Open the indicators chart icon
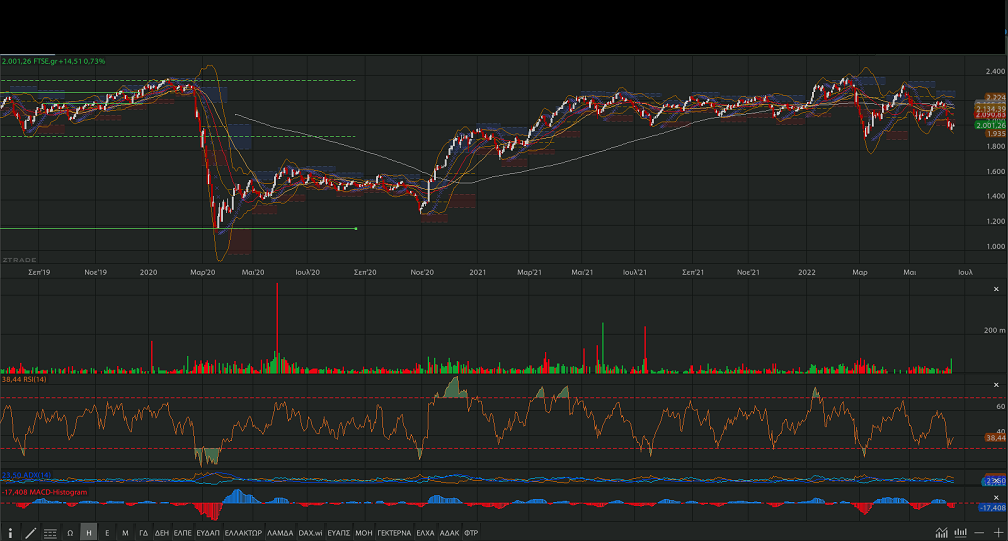Viewport: 1008px width, 541px height. tap(942, 533)
